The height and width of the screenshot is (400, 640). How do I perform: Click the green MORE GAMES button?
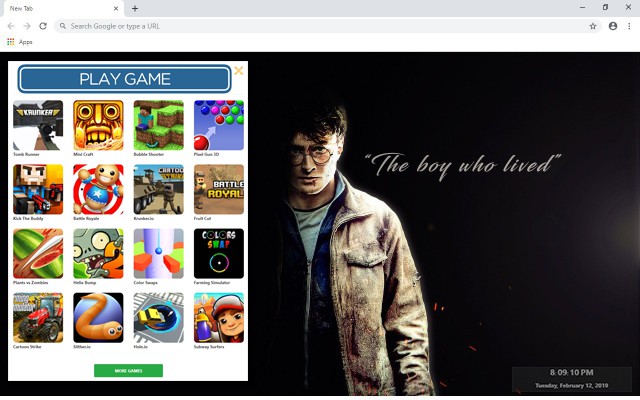128,371
